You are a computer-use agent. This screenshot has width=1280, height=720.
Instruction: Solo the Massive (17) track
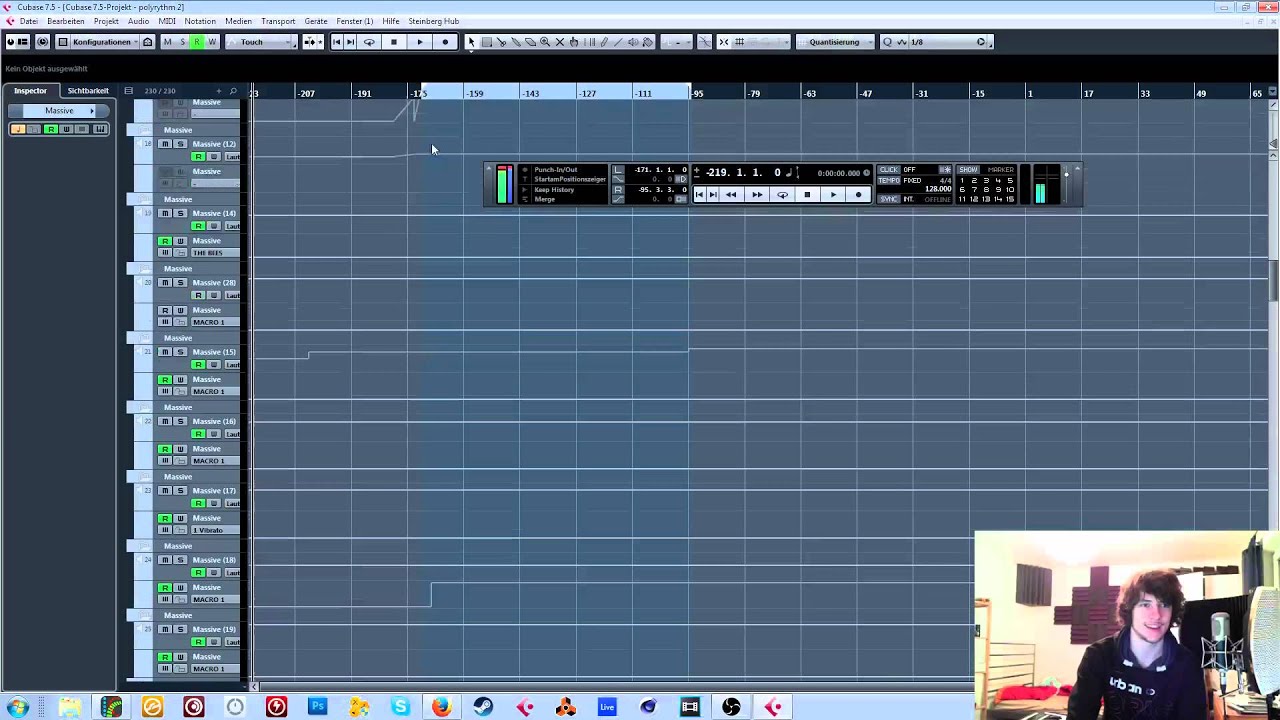(x=181, y=490)
